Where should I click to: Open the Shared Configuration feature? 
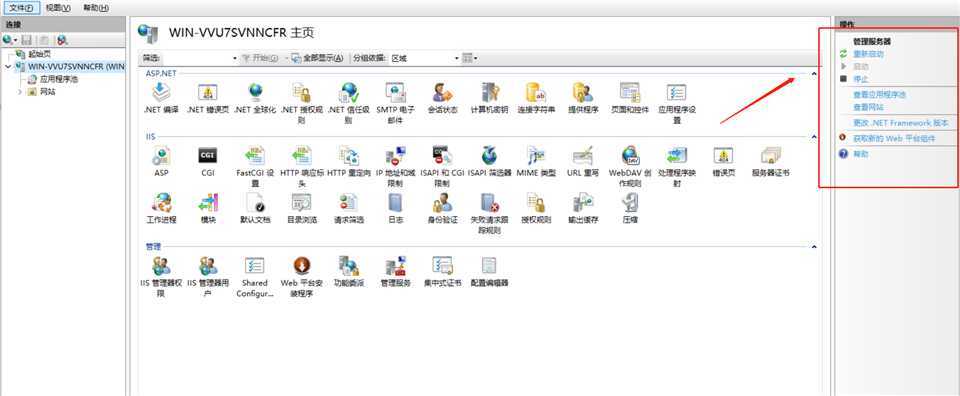255,276
